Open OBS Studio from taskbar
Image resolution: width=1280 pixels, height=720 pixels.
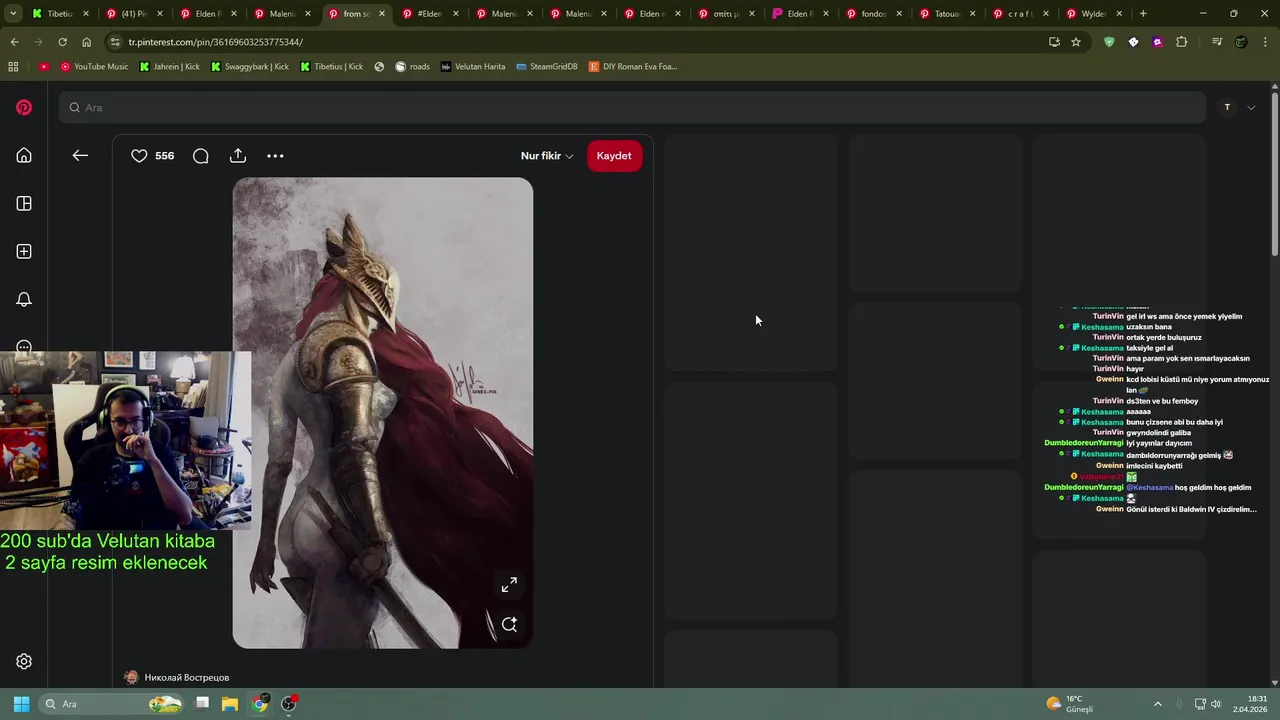[289, 704]
